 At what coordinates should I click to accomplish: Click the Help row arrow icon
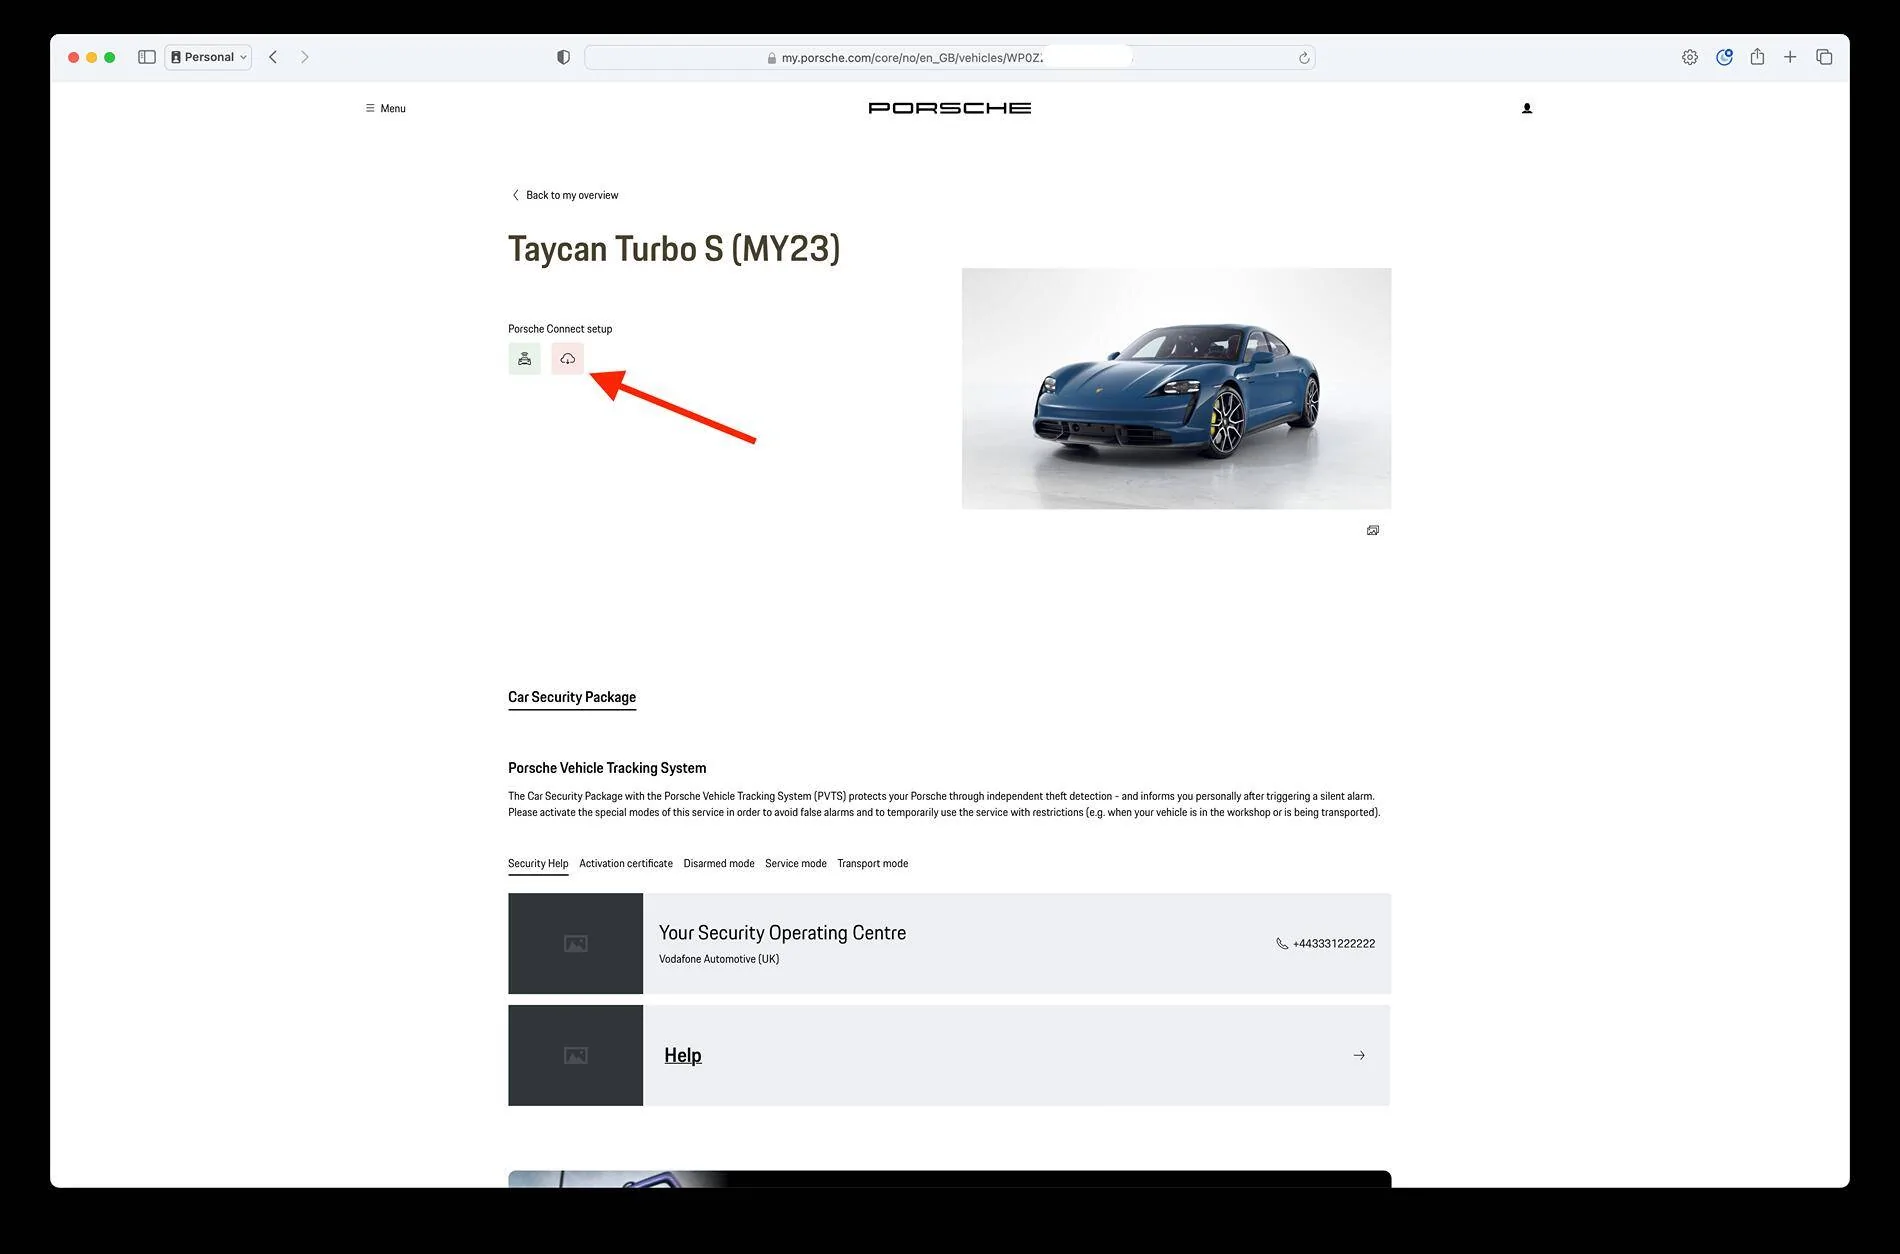pyautogui.click(x=1359, y=1055)
